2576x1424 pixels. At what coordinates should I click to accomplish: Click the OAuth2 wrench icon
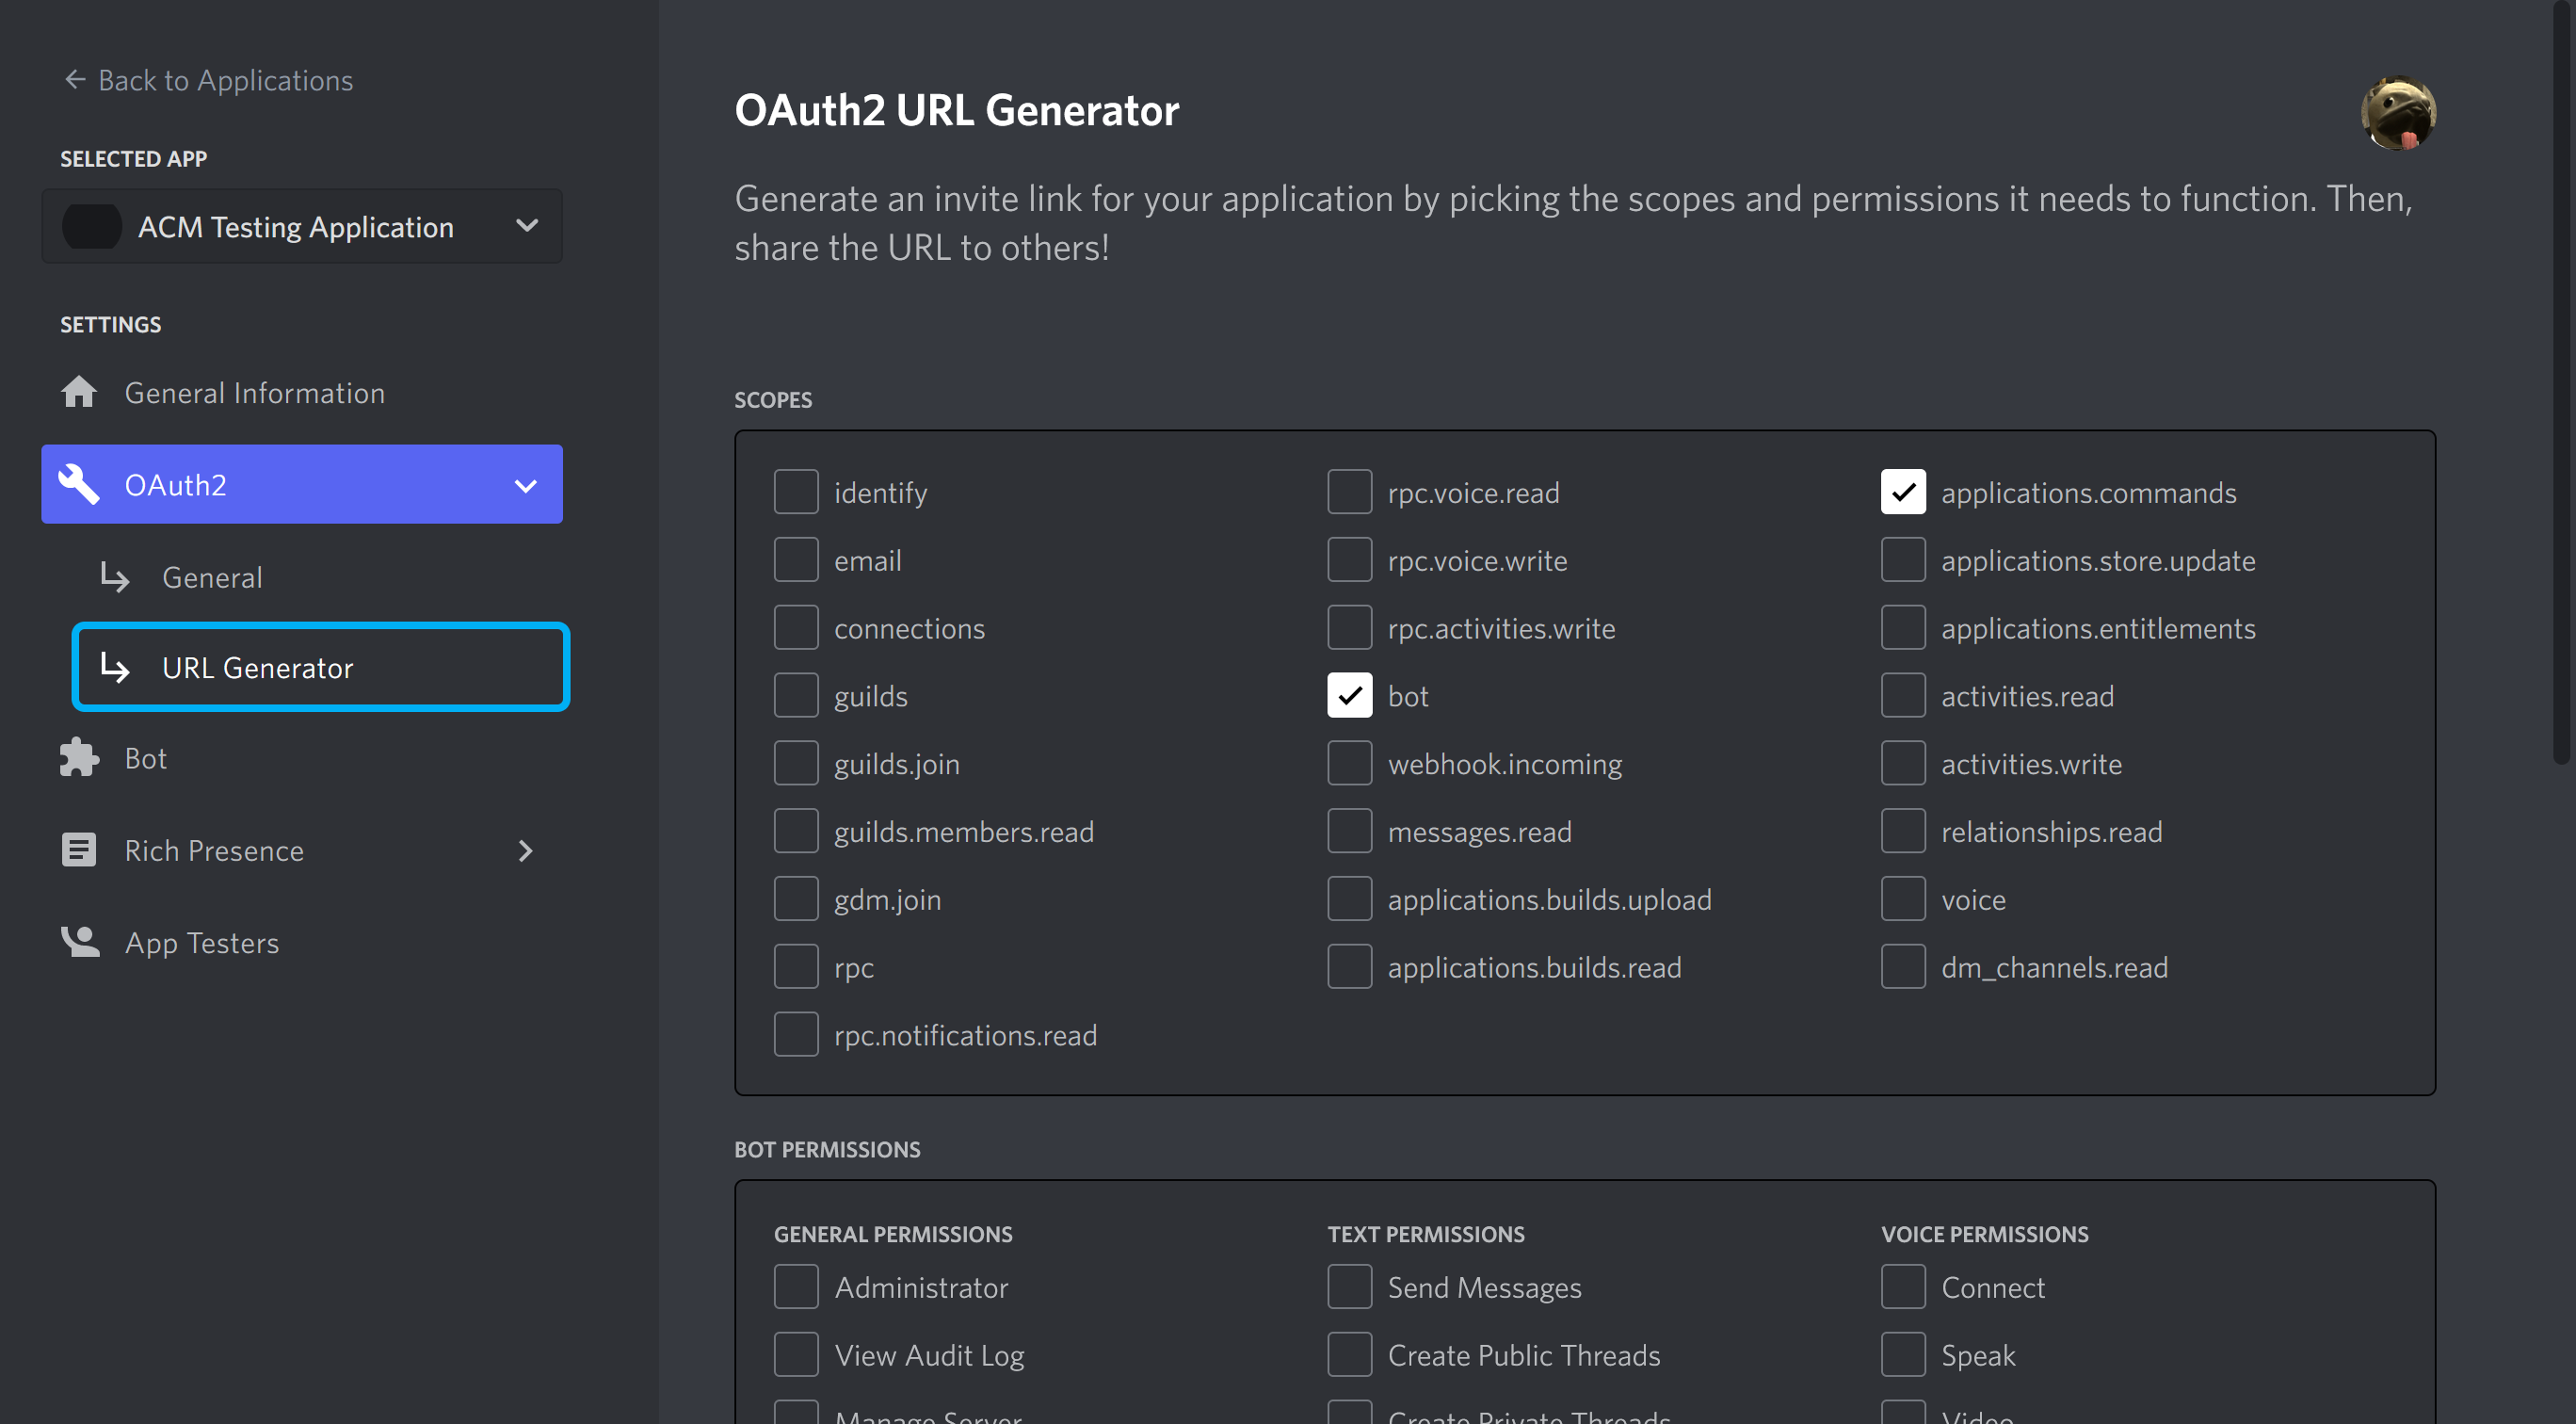point(79,484)
